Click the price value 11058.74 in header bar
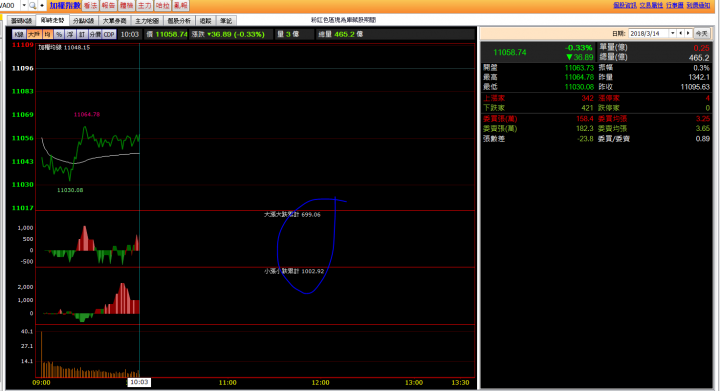This screenshot has height=391, width=720. pyautogui.click(x=171, y=34)
